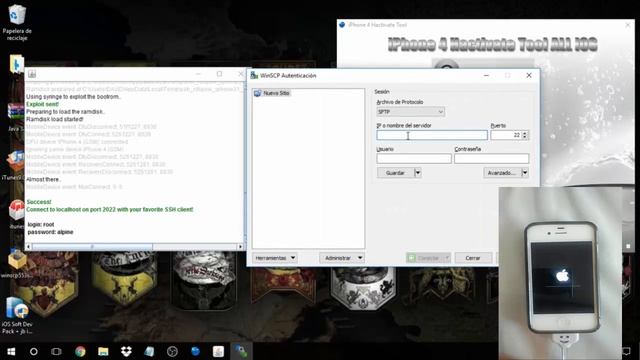Click the IP o nombre del servidor field
Screen dimensions: 640x360
[x=432, y=135]
